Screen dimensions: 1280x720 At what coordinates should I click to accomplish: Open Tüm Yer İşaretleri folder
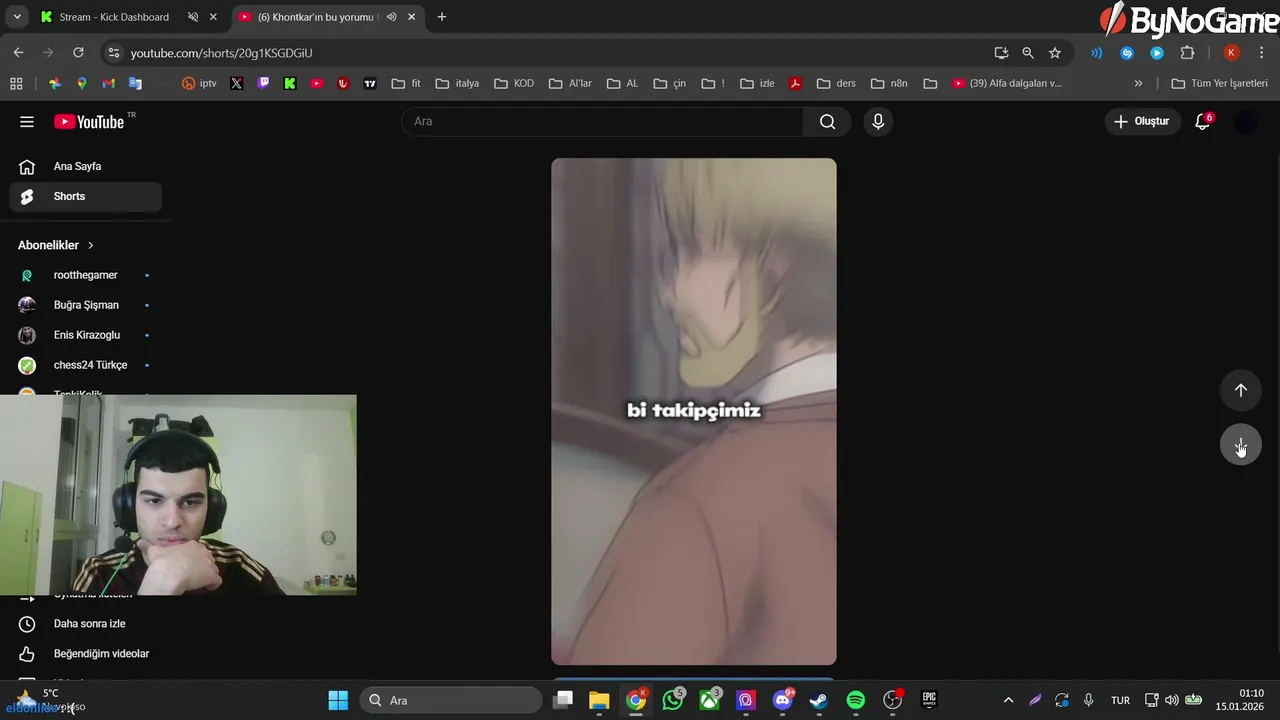1219,84
